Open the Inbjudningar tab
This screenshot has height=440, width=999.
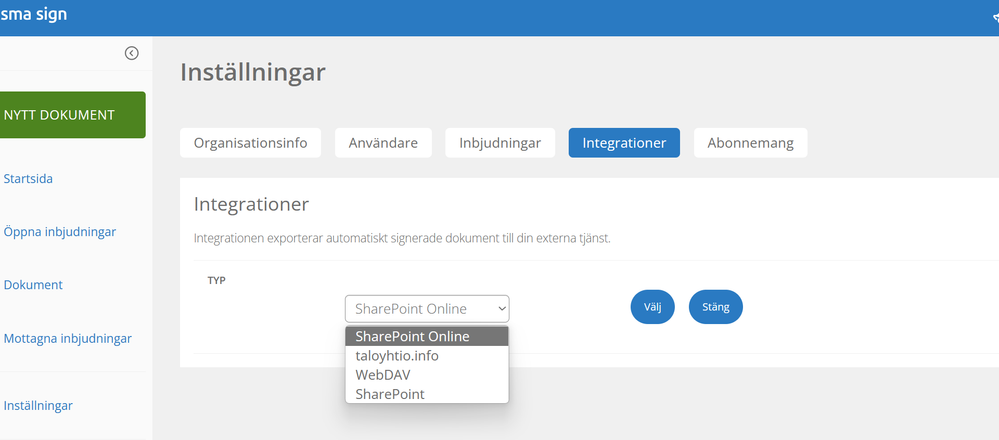tap(500, 143)
